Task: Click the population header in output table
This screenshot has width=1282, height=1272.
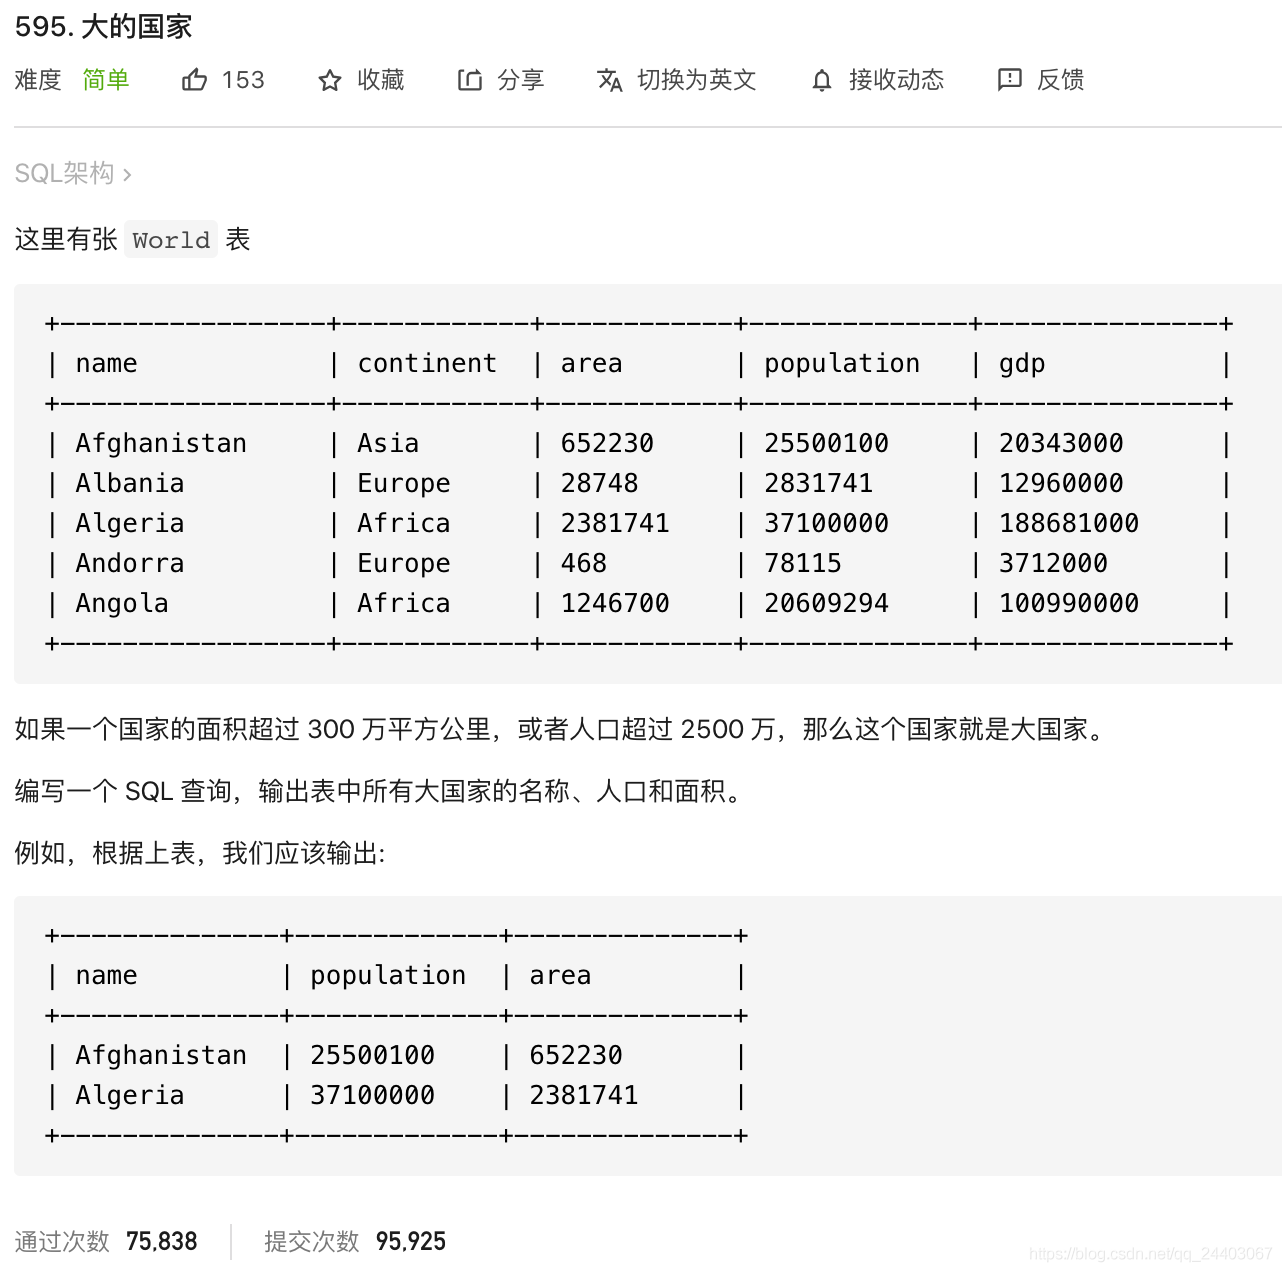Action: [x=388, y=976]
